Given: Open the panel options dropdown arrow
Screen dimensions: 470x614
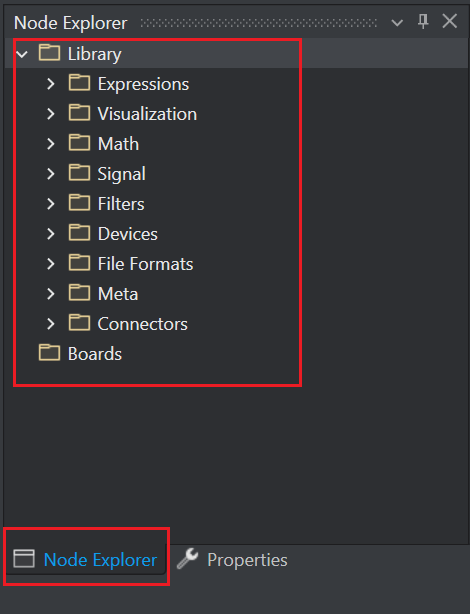Looking at the screenshot, I should pos(397,23).
